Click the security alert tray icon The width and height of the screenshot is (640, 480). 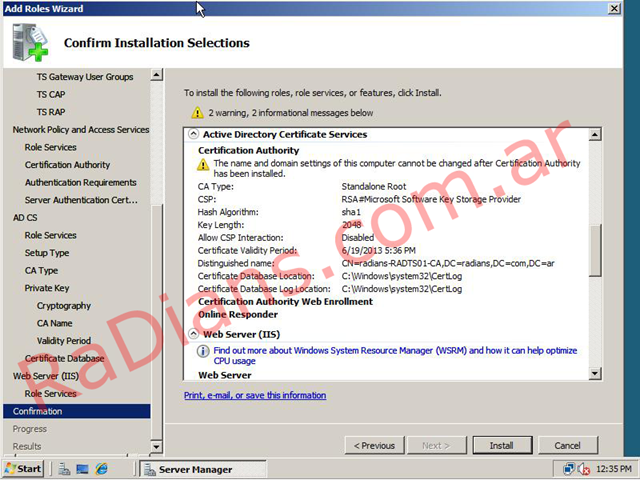[x=584, y=469]
